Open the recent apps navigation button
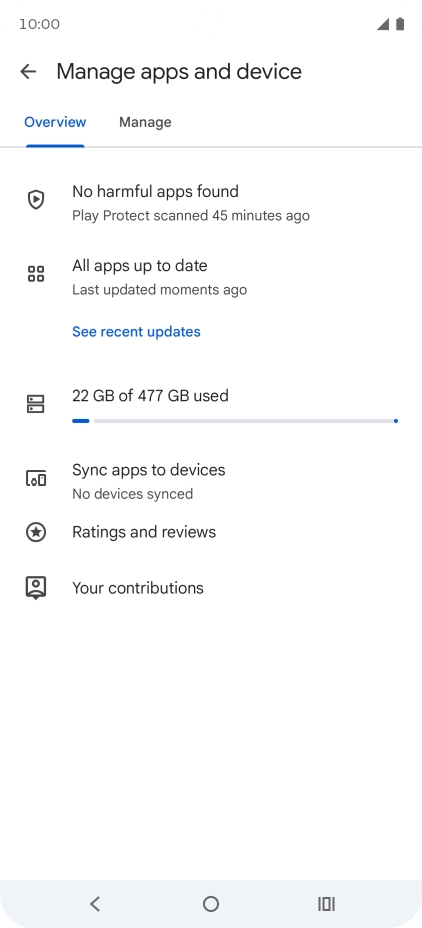The height and width of the screenshot is (928, 422). click(327, 904)
